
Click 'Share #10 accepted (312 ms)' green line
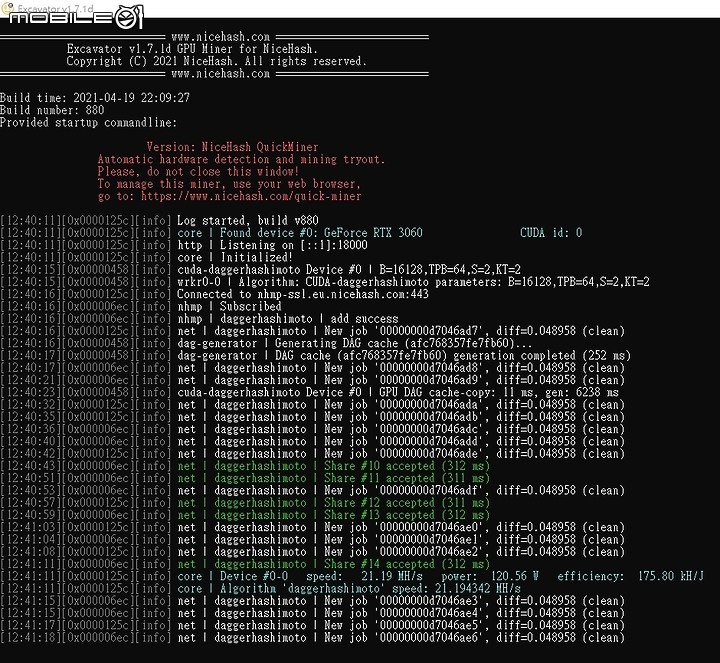pos(333,466)
